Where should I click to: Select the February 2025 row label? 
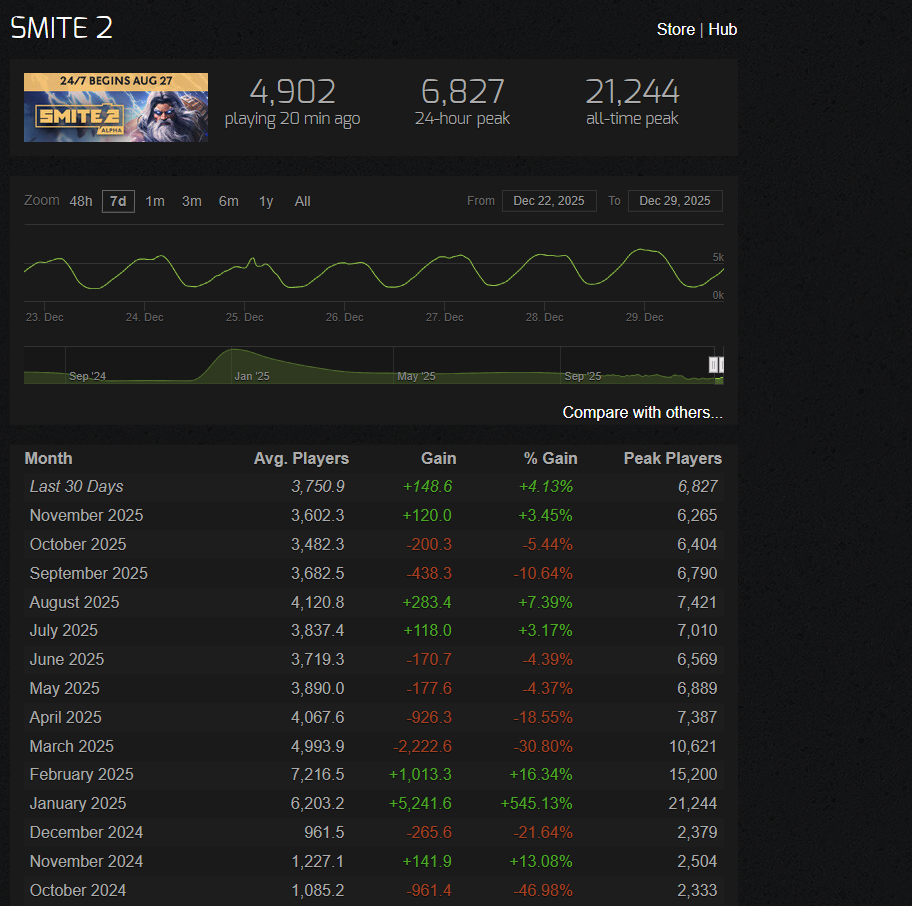coord(81,775)
